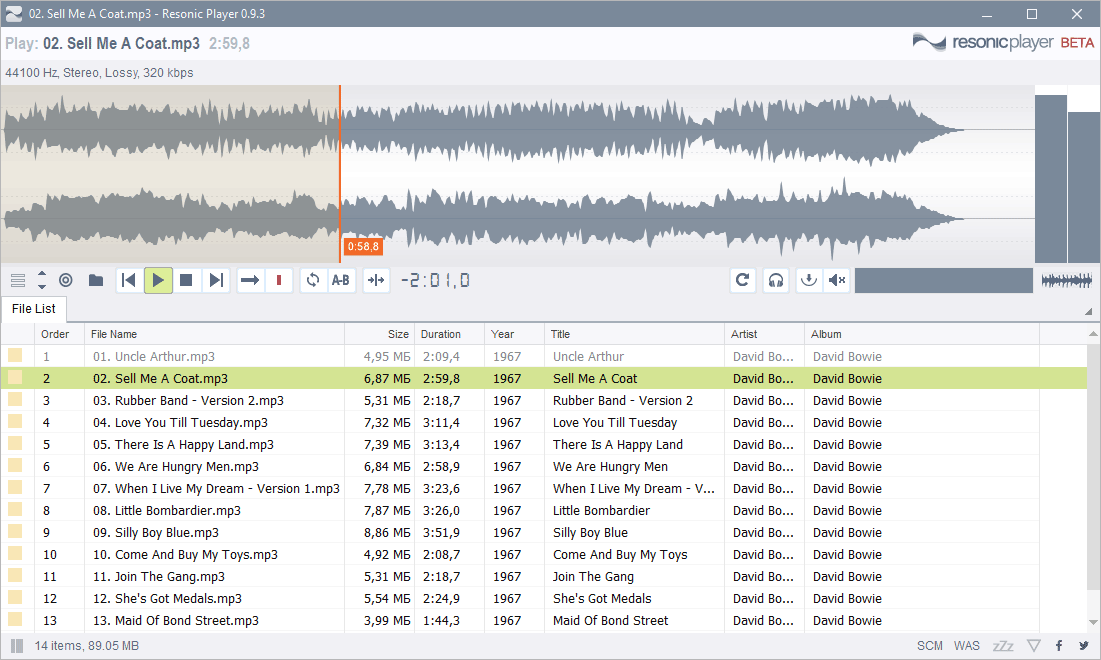1101x660 pixels.
Task: Select 08. Little Bombardier.mp3
Action: [167, 510]
